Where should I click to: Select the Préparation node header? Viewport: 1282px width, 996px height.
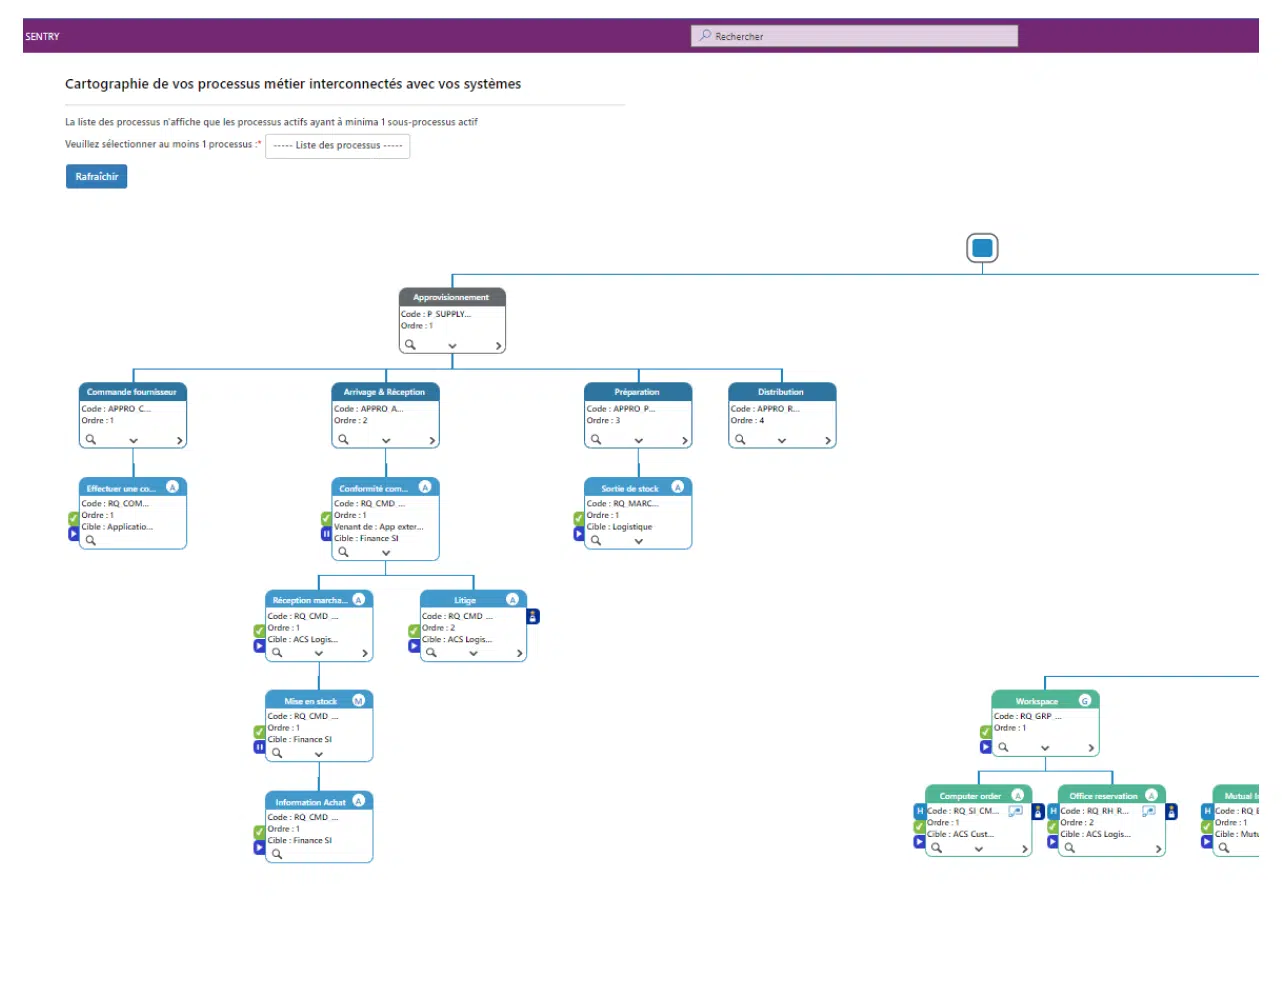tap(637, 392)
